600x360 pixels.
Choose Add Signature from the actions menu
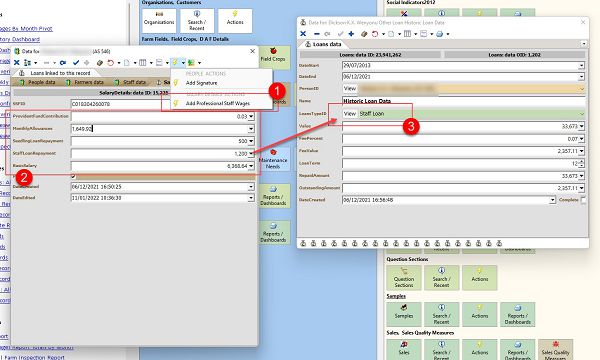[202, 83]
